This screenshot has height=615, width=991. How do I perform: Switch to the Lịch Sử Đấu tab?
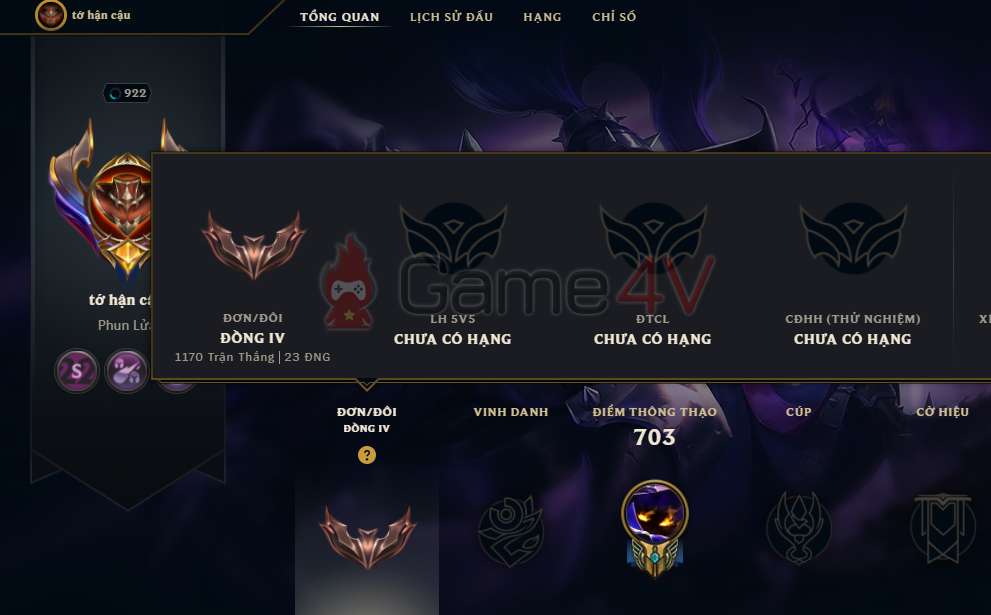[451, 17]
